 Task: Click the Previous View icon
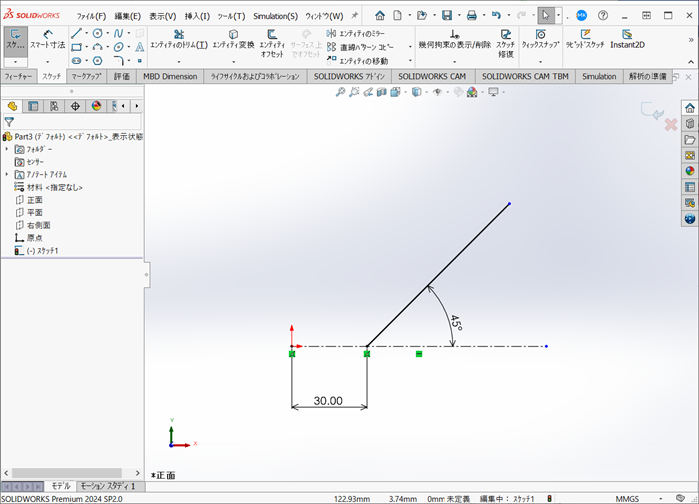tap(368, 92)
